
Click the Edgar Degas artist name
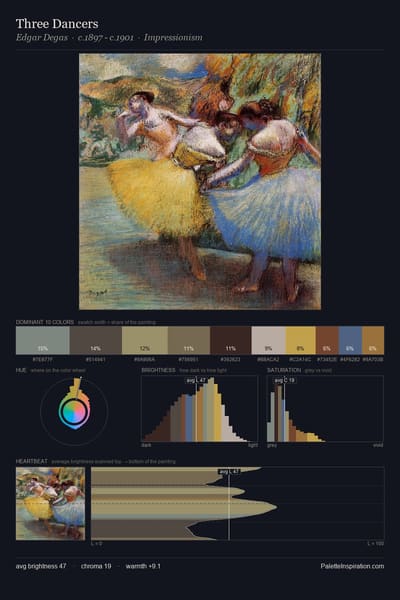pos(42,38)
